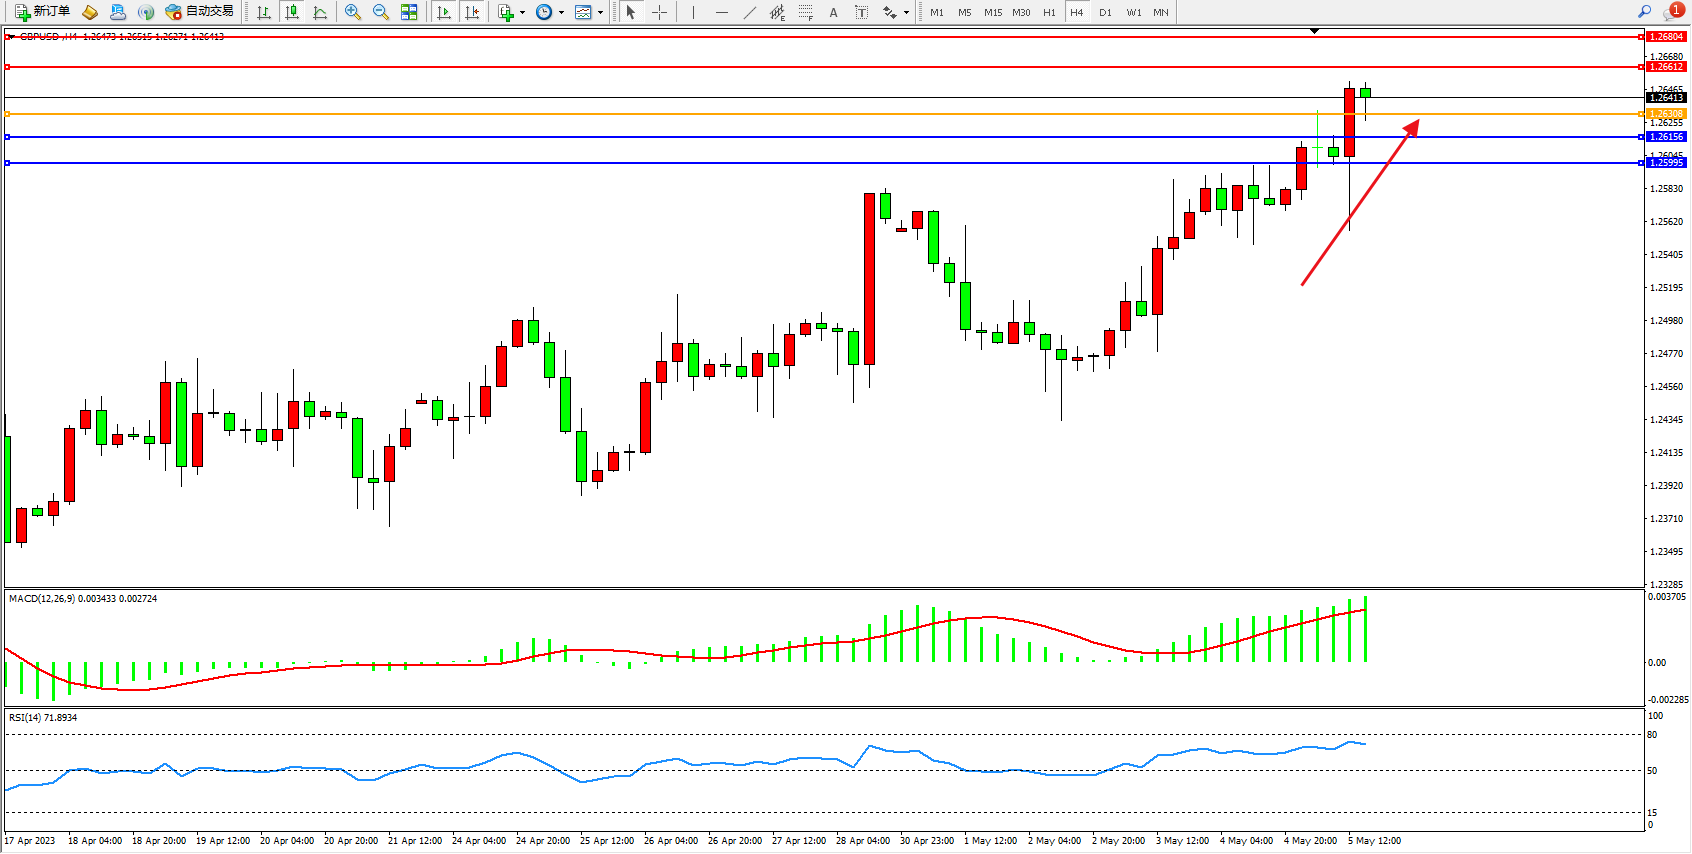The height and width of the screenshot is (854, 1692).
Task: Click the New Order (新订单) button
Action: (x=42, y=12)
